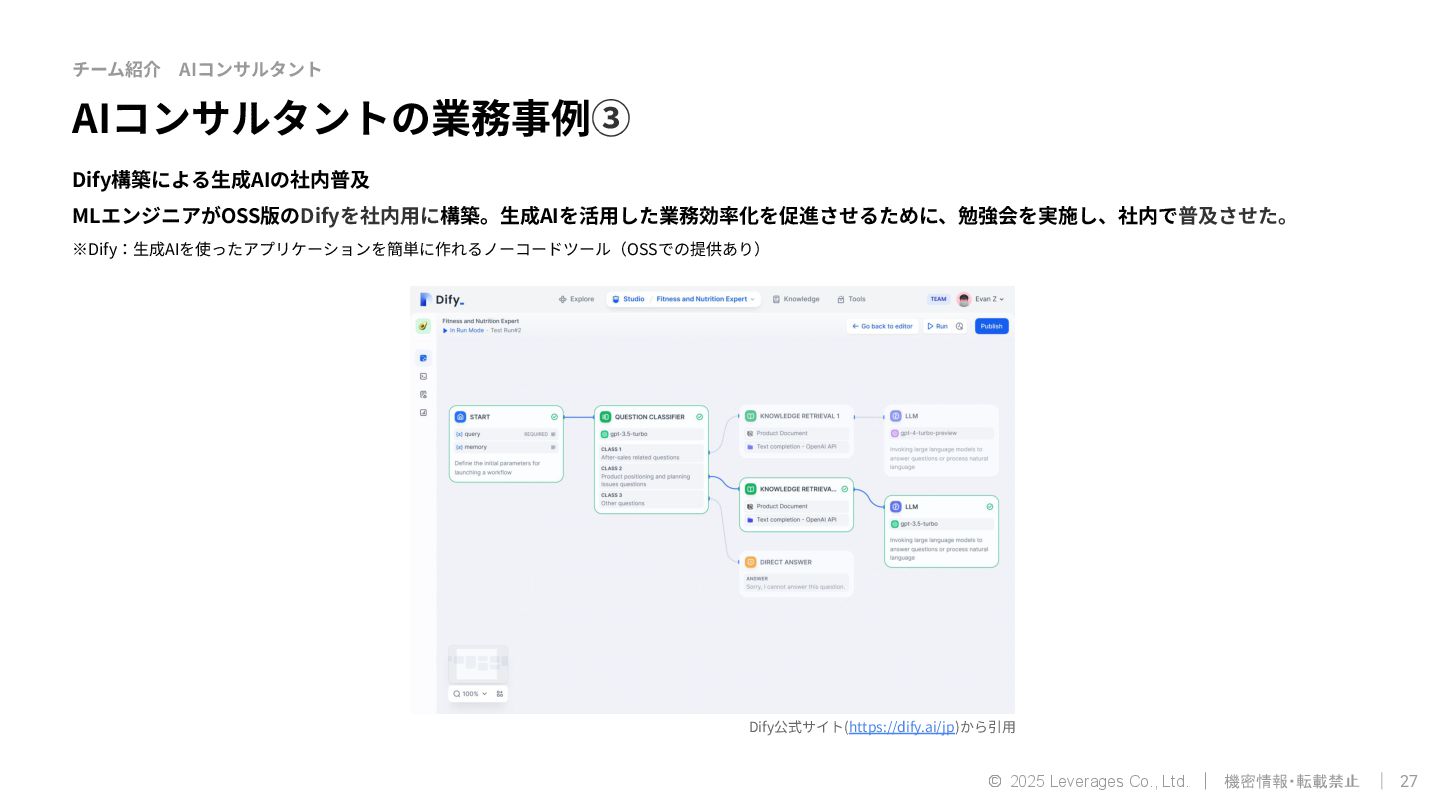
Task: Click the page number 27
Action: coord(1408,781)
